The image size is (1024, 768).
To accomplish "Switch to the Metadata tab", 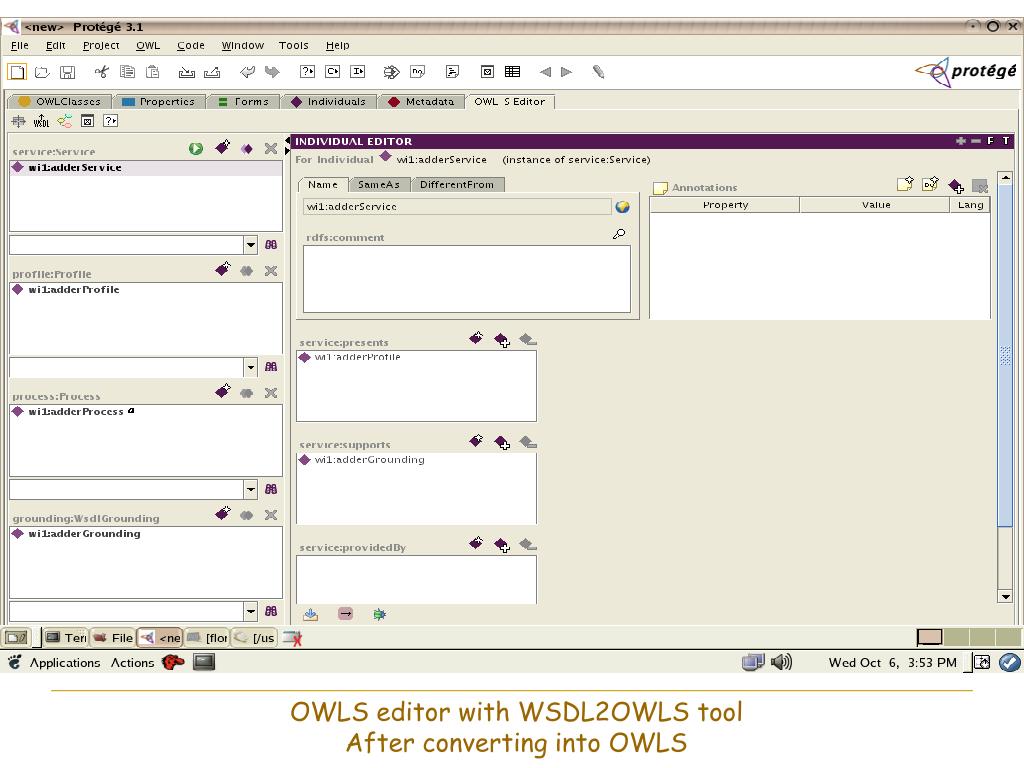I will (x=421, y=102).
